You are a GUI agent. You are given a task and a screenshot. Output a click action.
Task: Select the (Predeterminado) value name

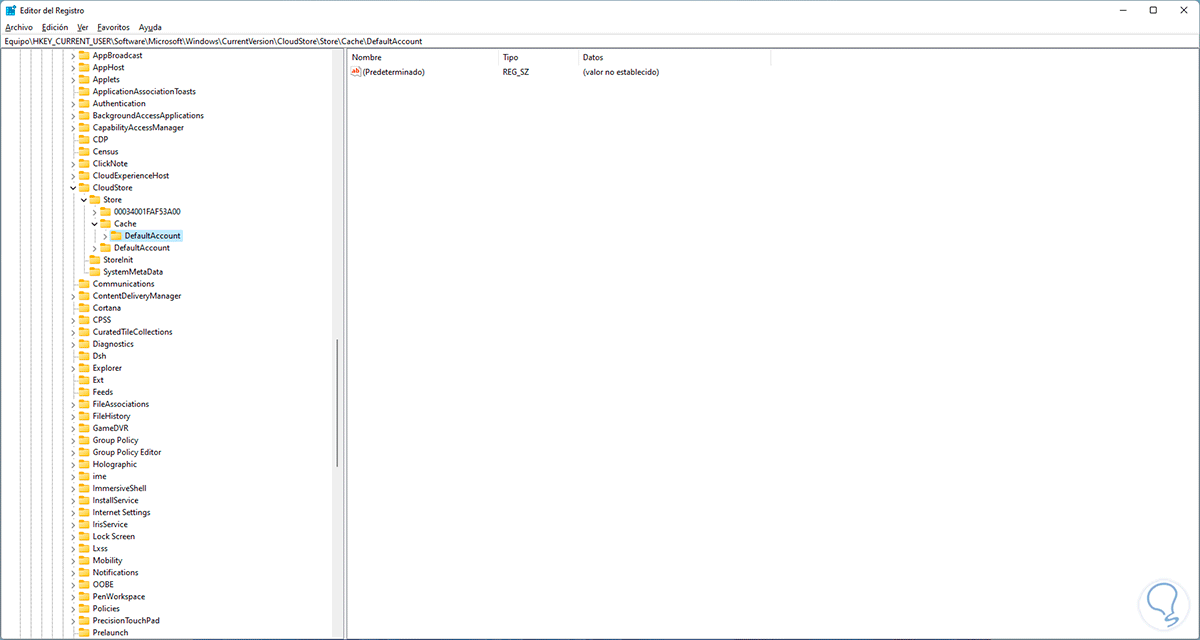coord(394,72)
